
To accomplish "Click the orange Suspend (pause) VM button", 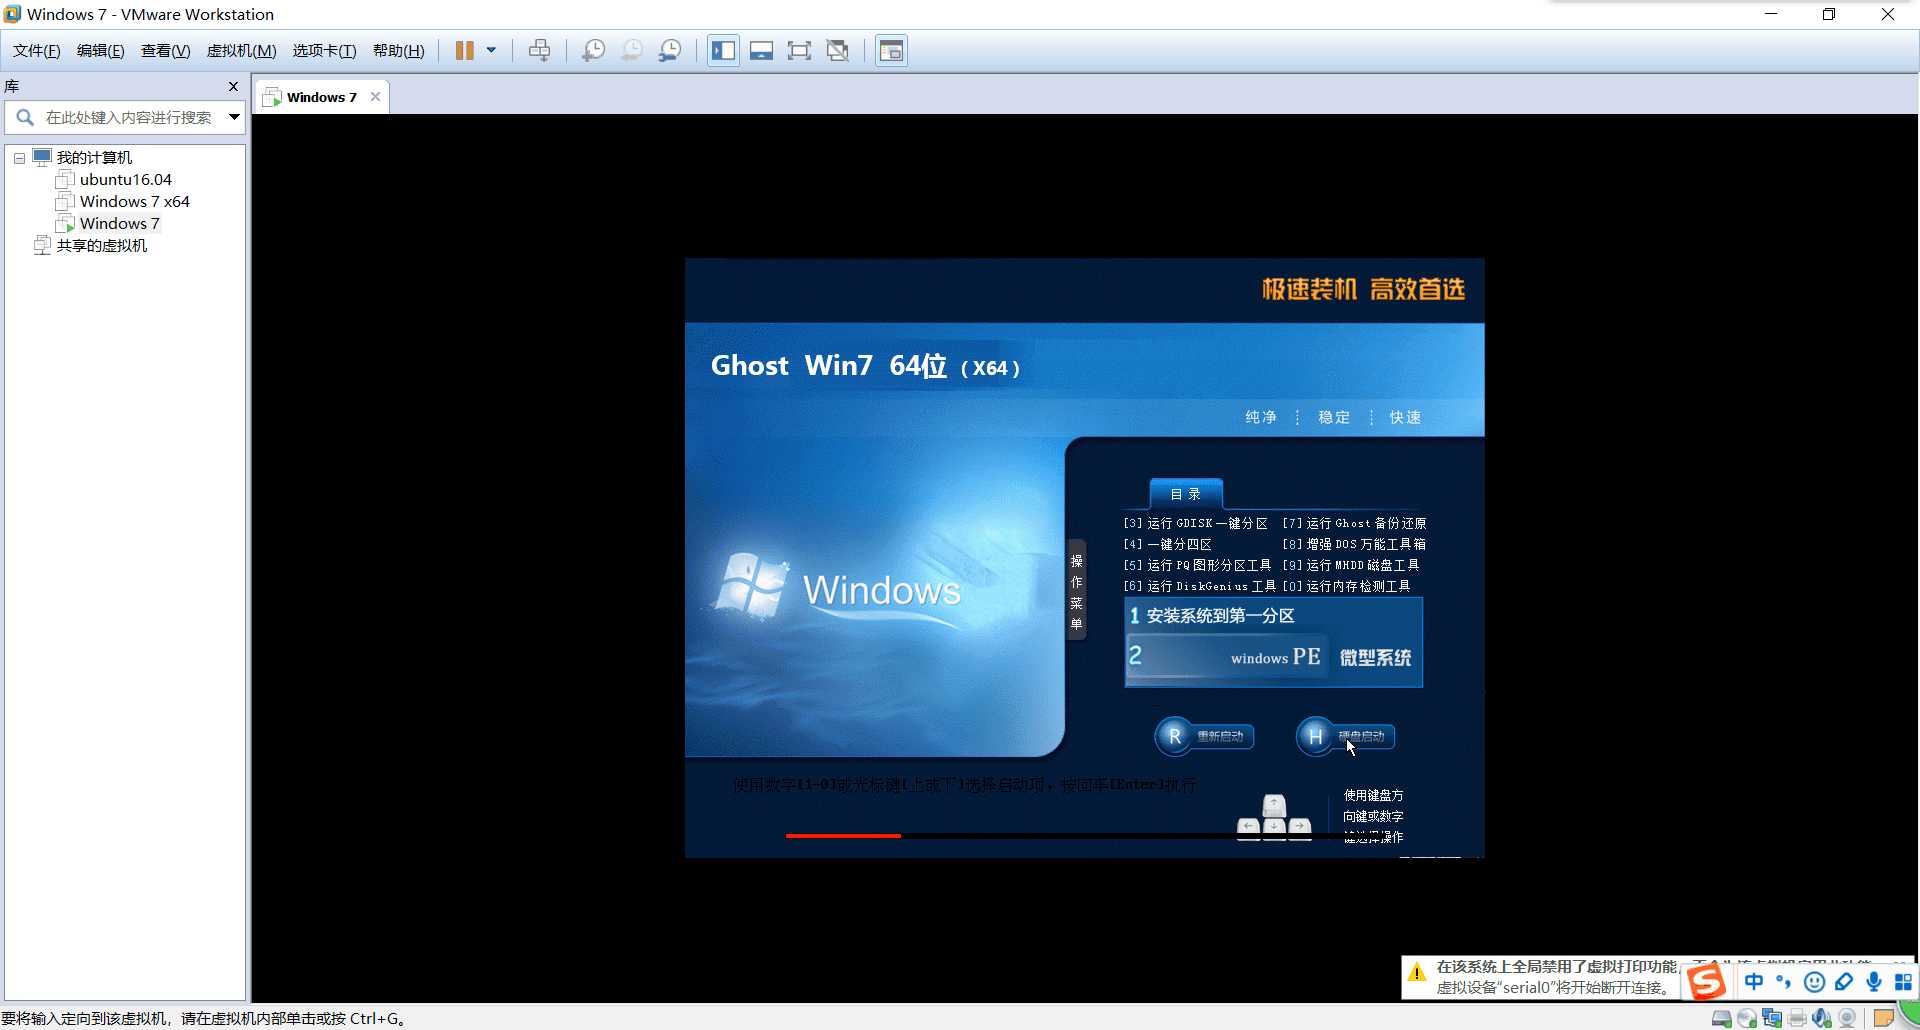I will tap(465, 51).
